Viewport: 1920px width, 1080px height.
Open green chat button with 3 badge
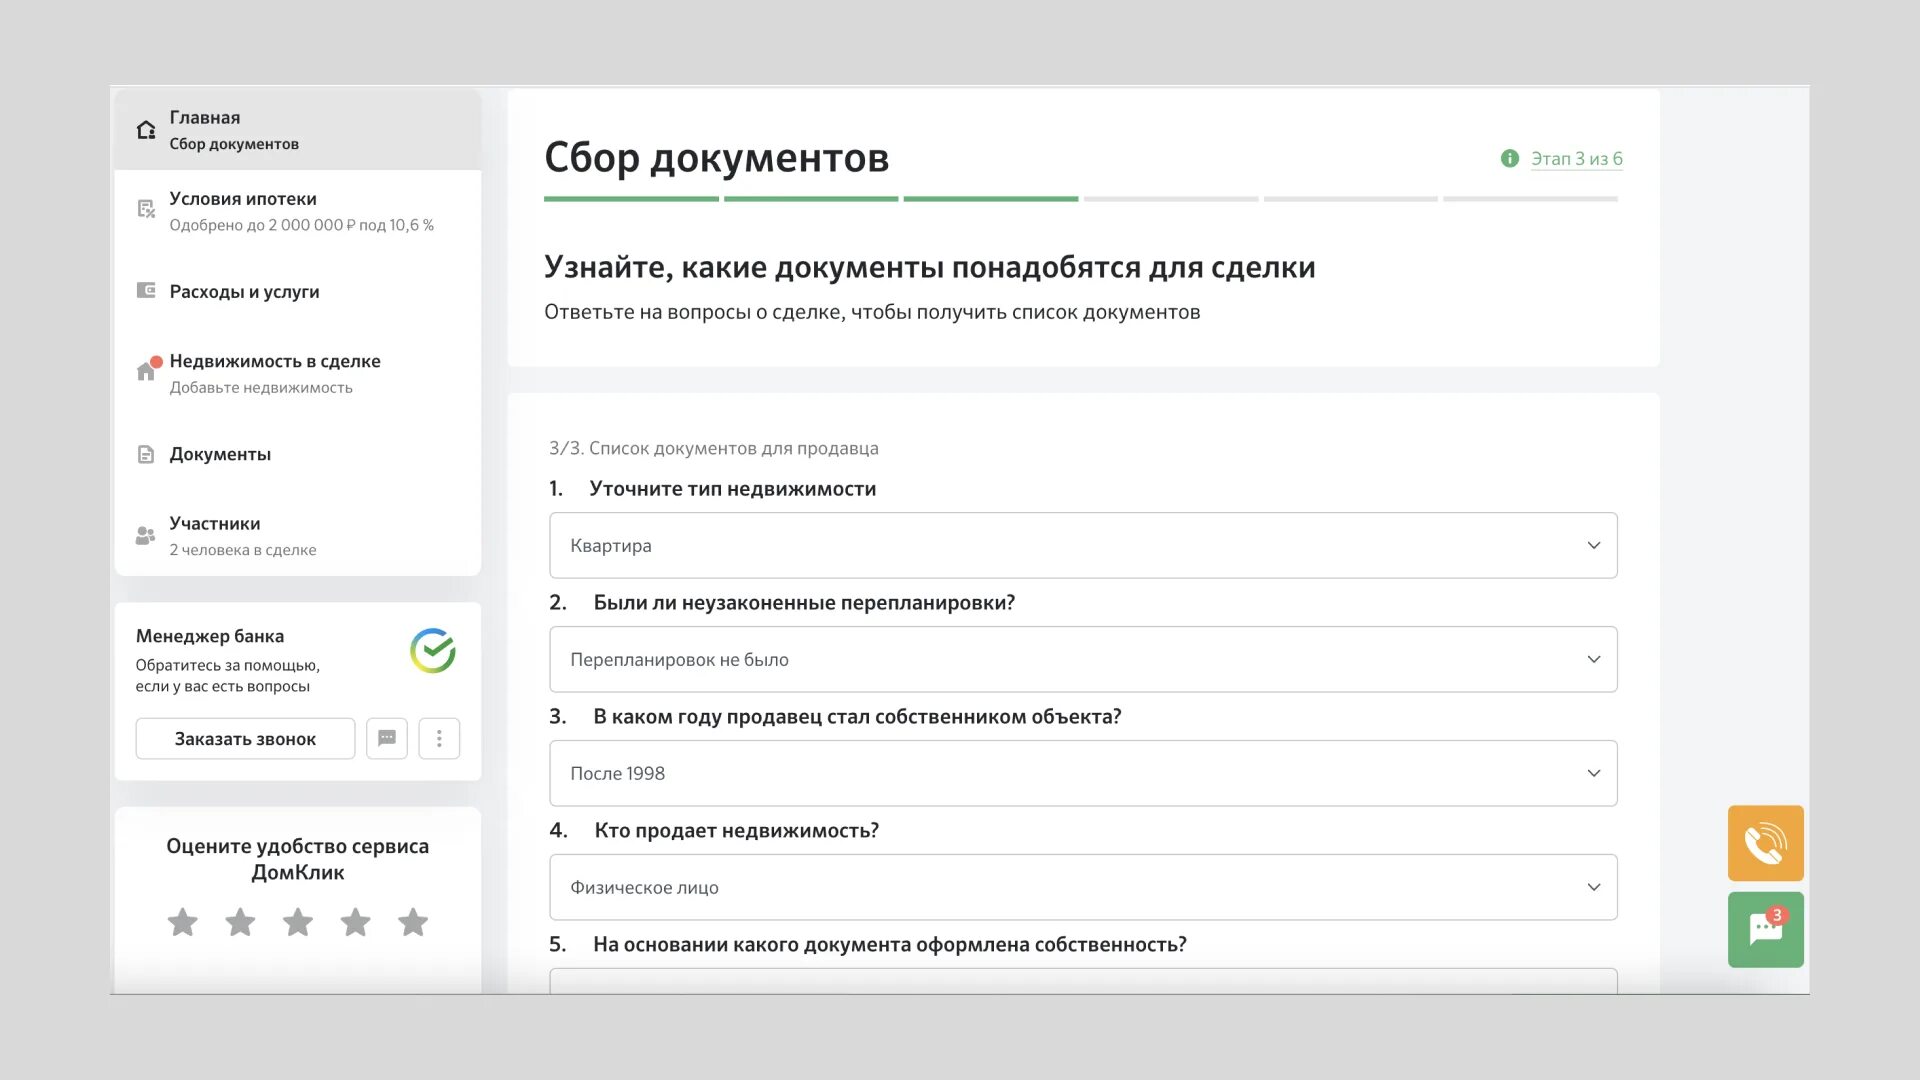(x=1766, y=929)
